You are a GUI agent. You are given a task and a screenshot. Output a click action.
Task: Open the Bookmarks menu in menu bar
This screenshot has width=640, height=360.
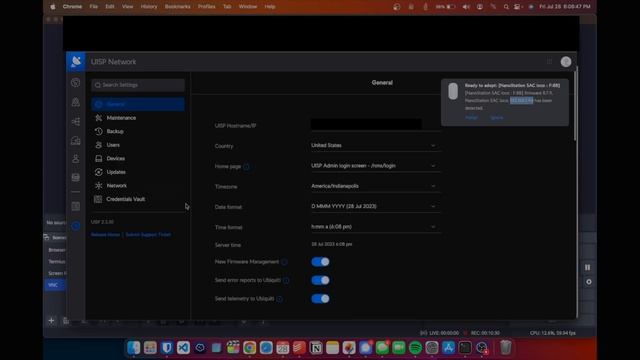(x=178, y=7)
